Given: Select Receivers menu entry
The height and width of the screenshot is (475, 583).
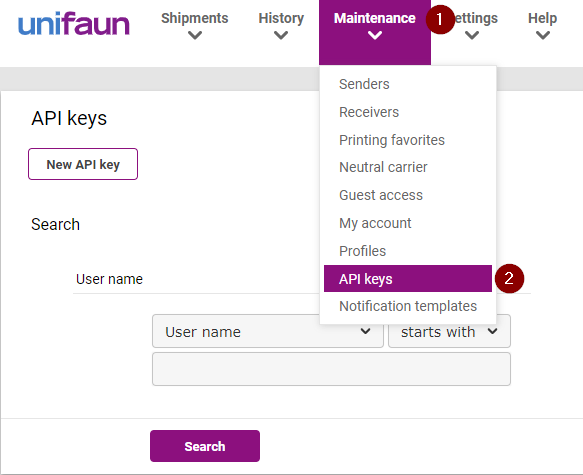Looking at the screenshot, I should tap(369, 112).
